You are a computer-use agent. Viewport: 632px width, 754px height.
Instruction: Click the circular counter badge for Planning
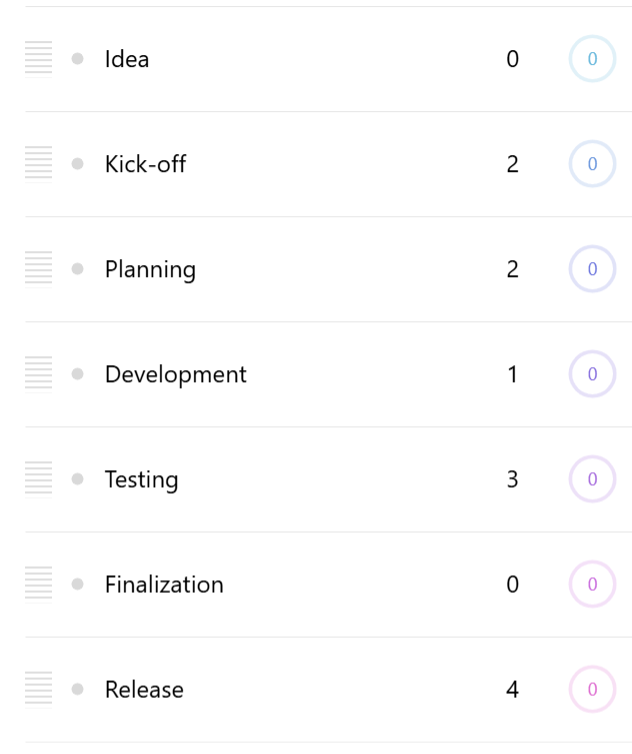coord(592,269)
